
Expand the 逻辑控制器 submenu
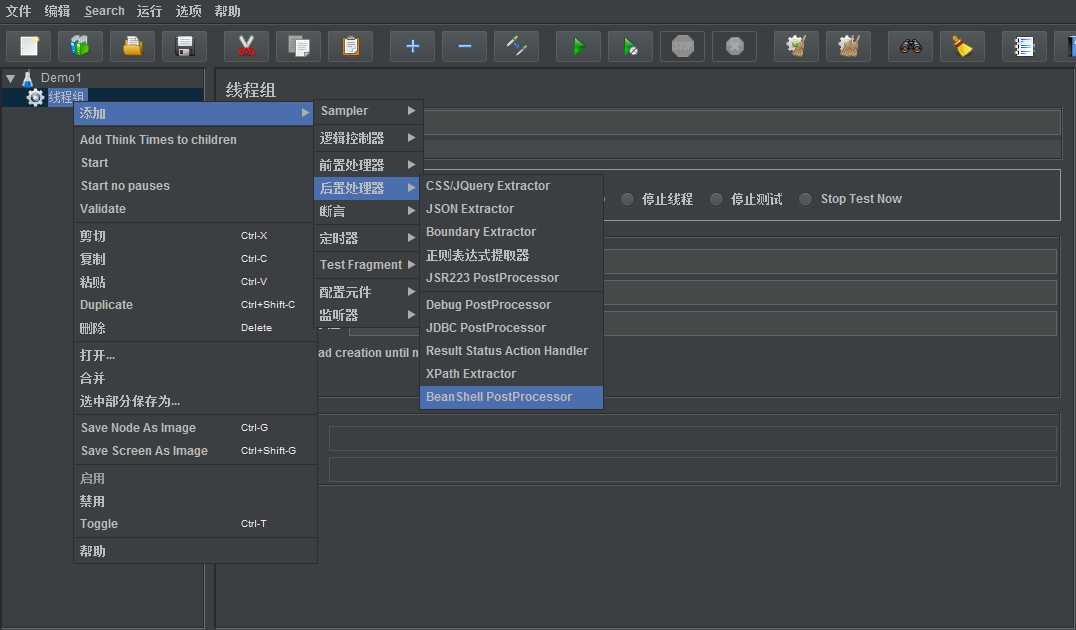point(368,138)
